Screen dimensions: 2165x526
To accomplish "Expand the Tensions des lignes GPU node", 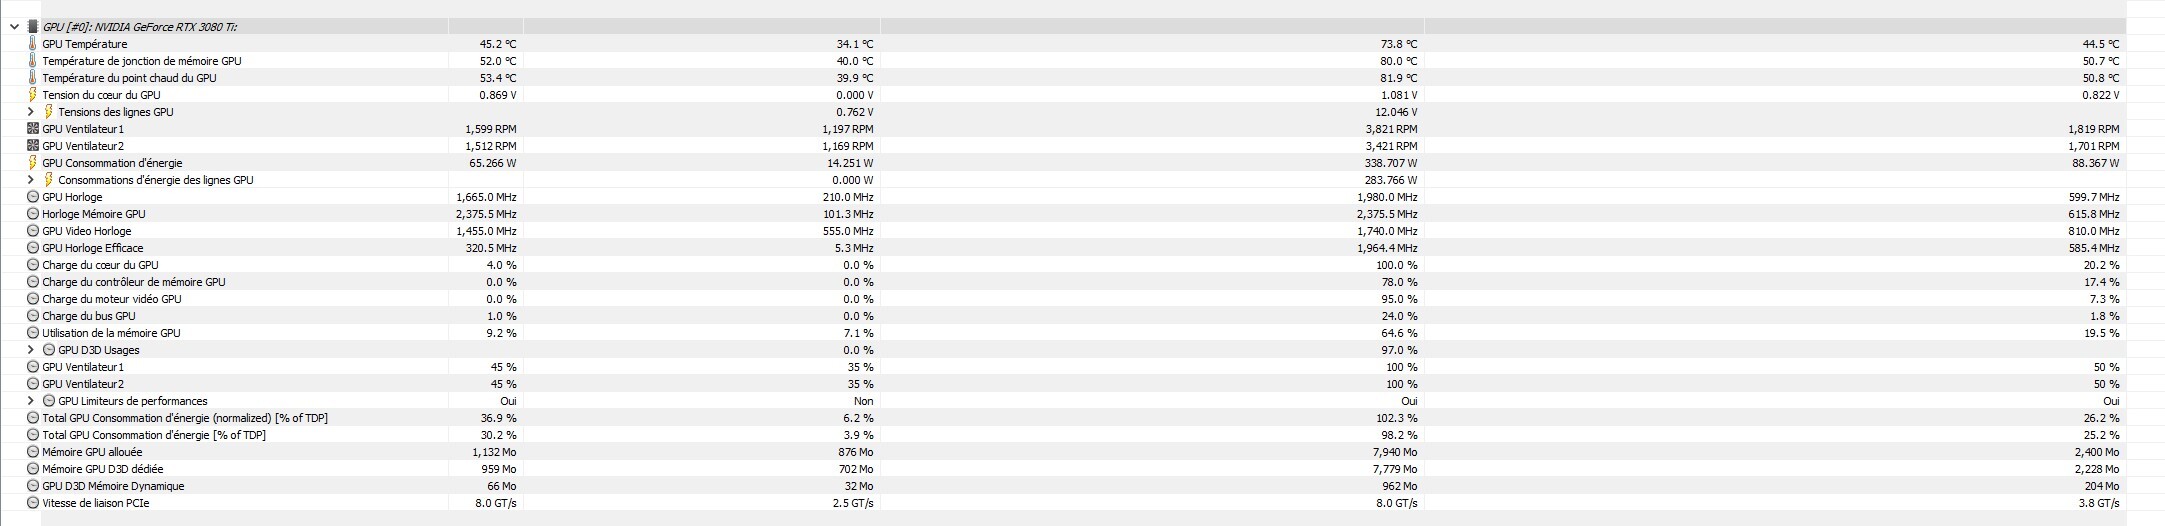I will click(31, 112).
